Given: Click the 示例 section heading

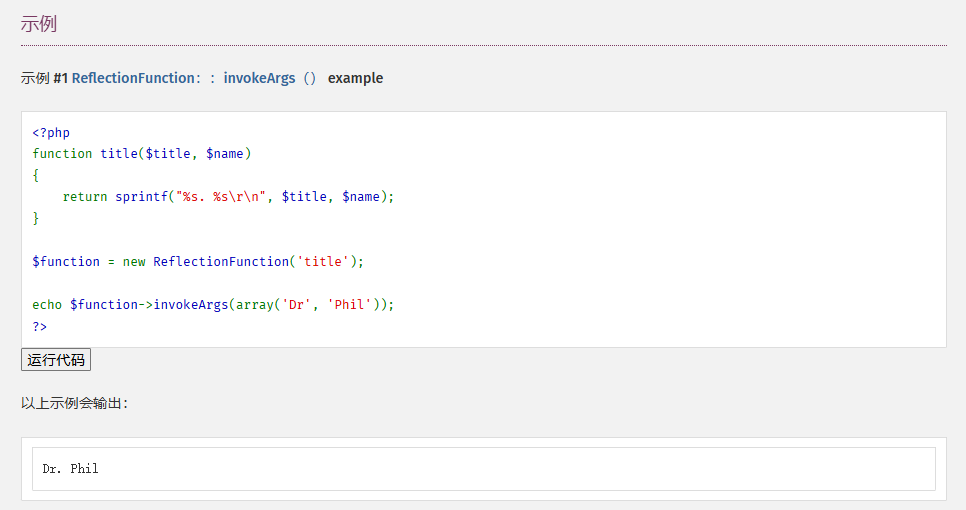Looking at the screenshot, I should tap(39, 24).
